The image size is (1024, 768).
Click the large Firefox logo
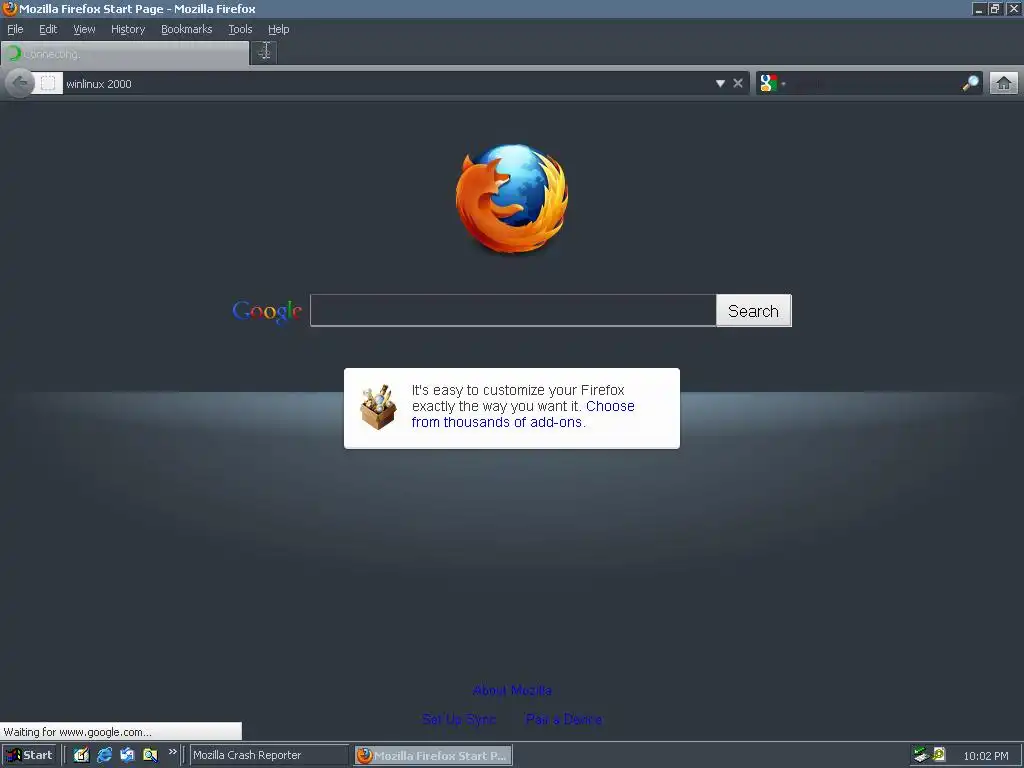512,199
